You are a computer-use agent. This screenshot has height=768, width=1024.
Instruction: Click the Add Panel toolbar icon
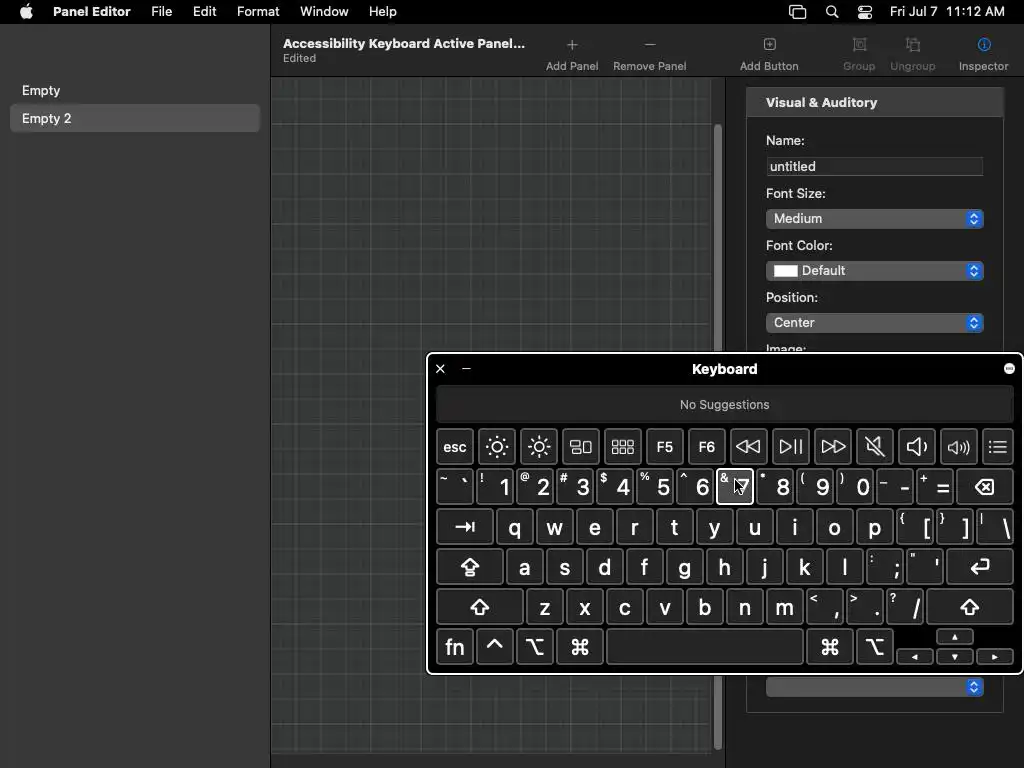[x=572, y=45]
